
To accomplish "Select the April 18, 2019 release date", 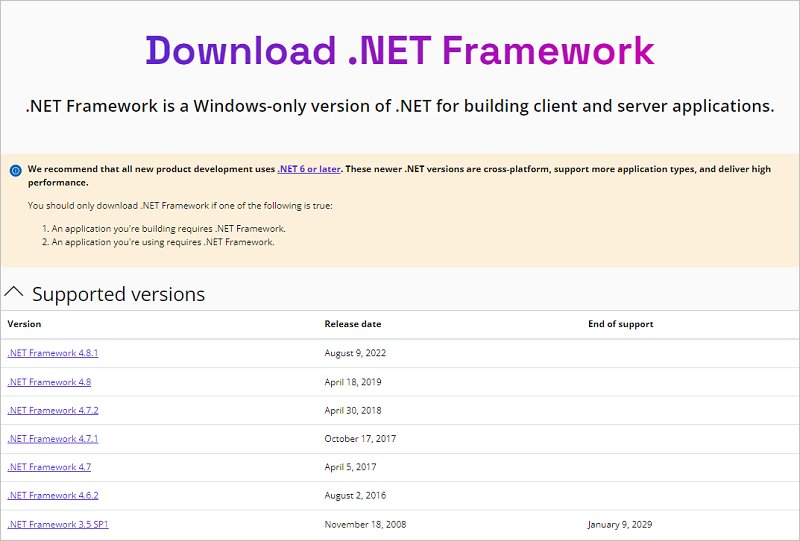I will pyautogui.click(x=353, y=382).
